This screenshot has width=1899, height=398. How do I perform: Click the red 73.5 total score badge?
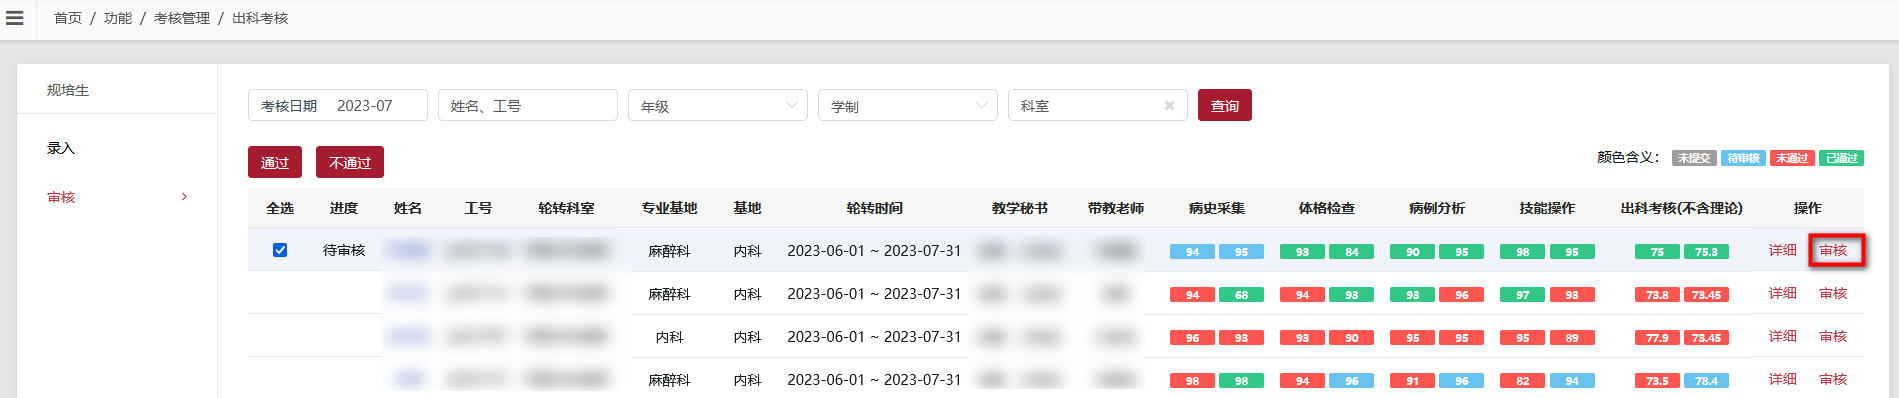(x=1657, y=381)
